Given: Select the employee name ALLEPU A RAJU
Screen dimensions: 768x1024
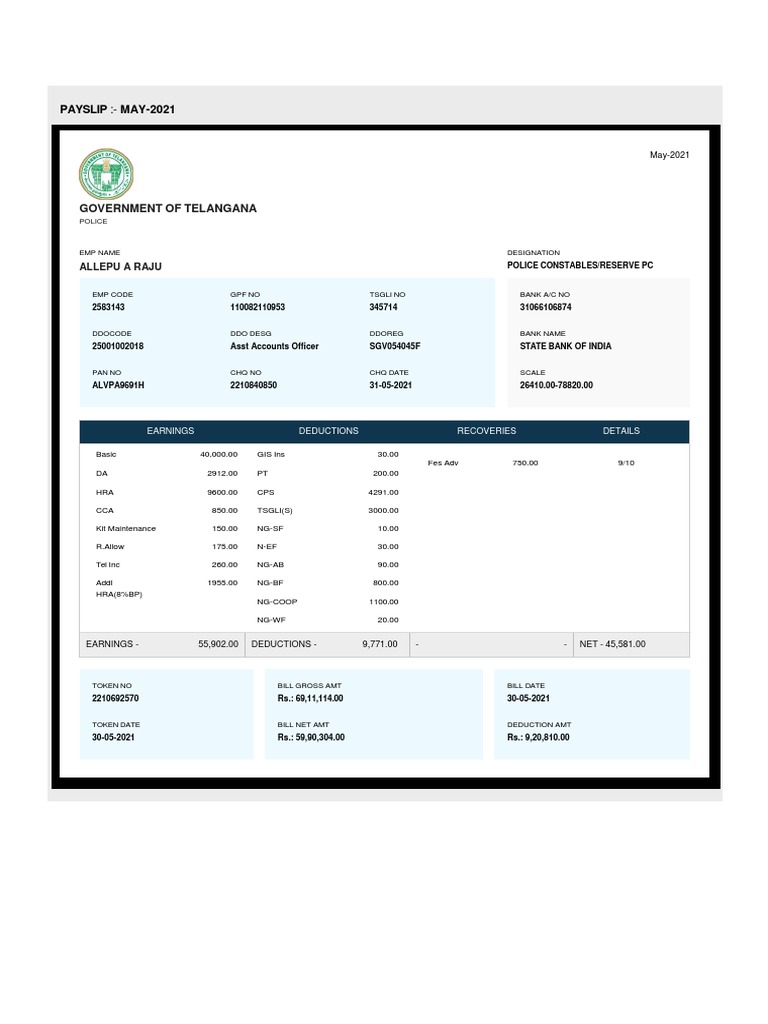Looking at the screenshot, I should pyautogui.click(x=120, y=266).
